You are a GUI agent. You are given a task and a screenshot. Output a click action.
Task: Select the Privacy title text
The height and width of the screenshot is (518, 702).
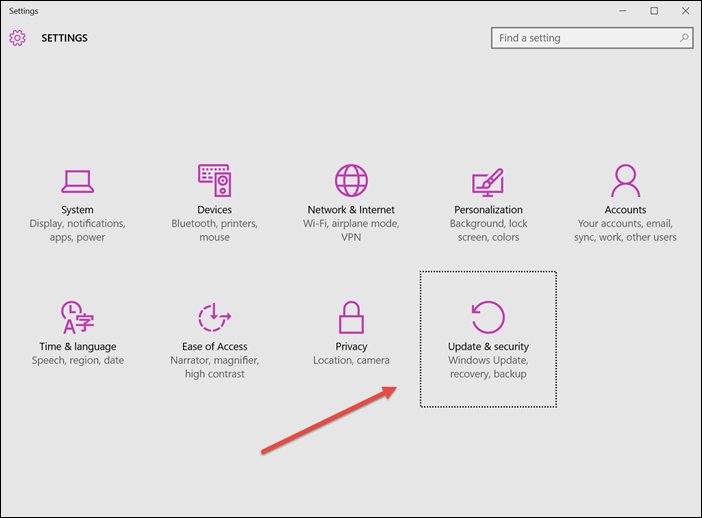(x=351, y=347)
